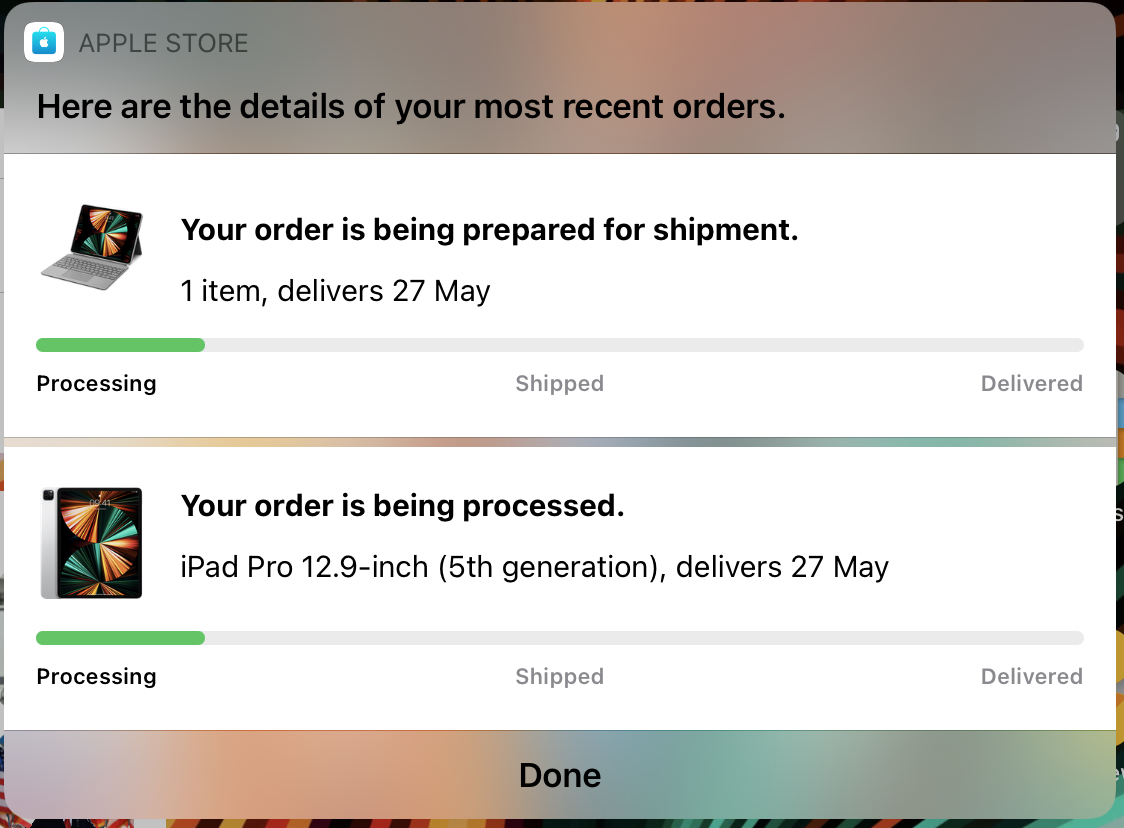
Task: Tap Processing label under iPad Pro order
Action: (96, 677)
